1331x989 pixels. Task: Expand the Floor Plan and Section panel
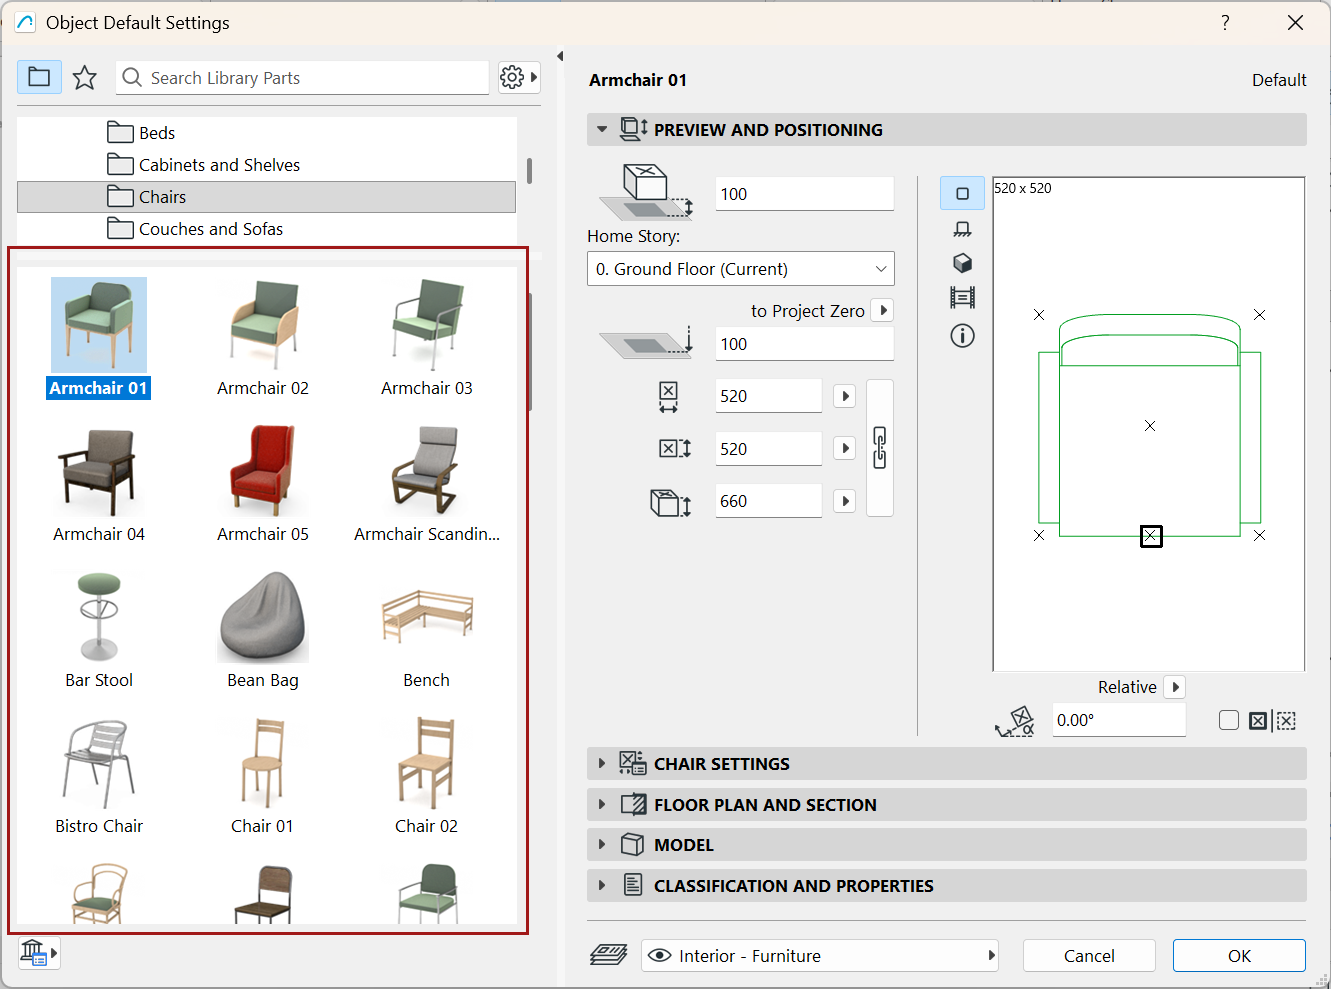pos(946,805)
